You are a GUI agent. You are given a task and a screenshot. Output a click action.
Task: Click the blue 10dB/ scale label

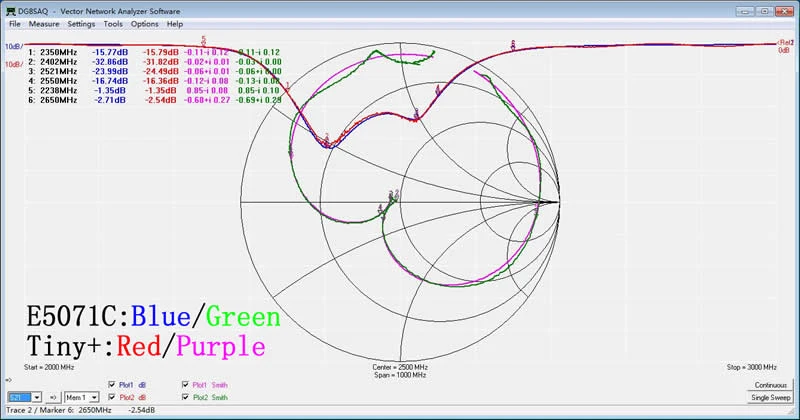[x=14, y=46]
